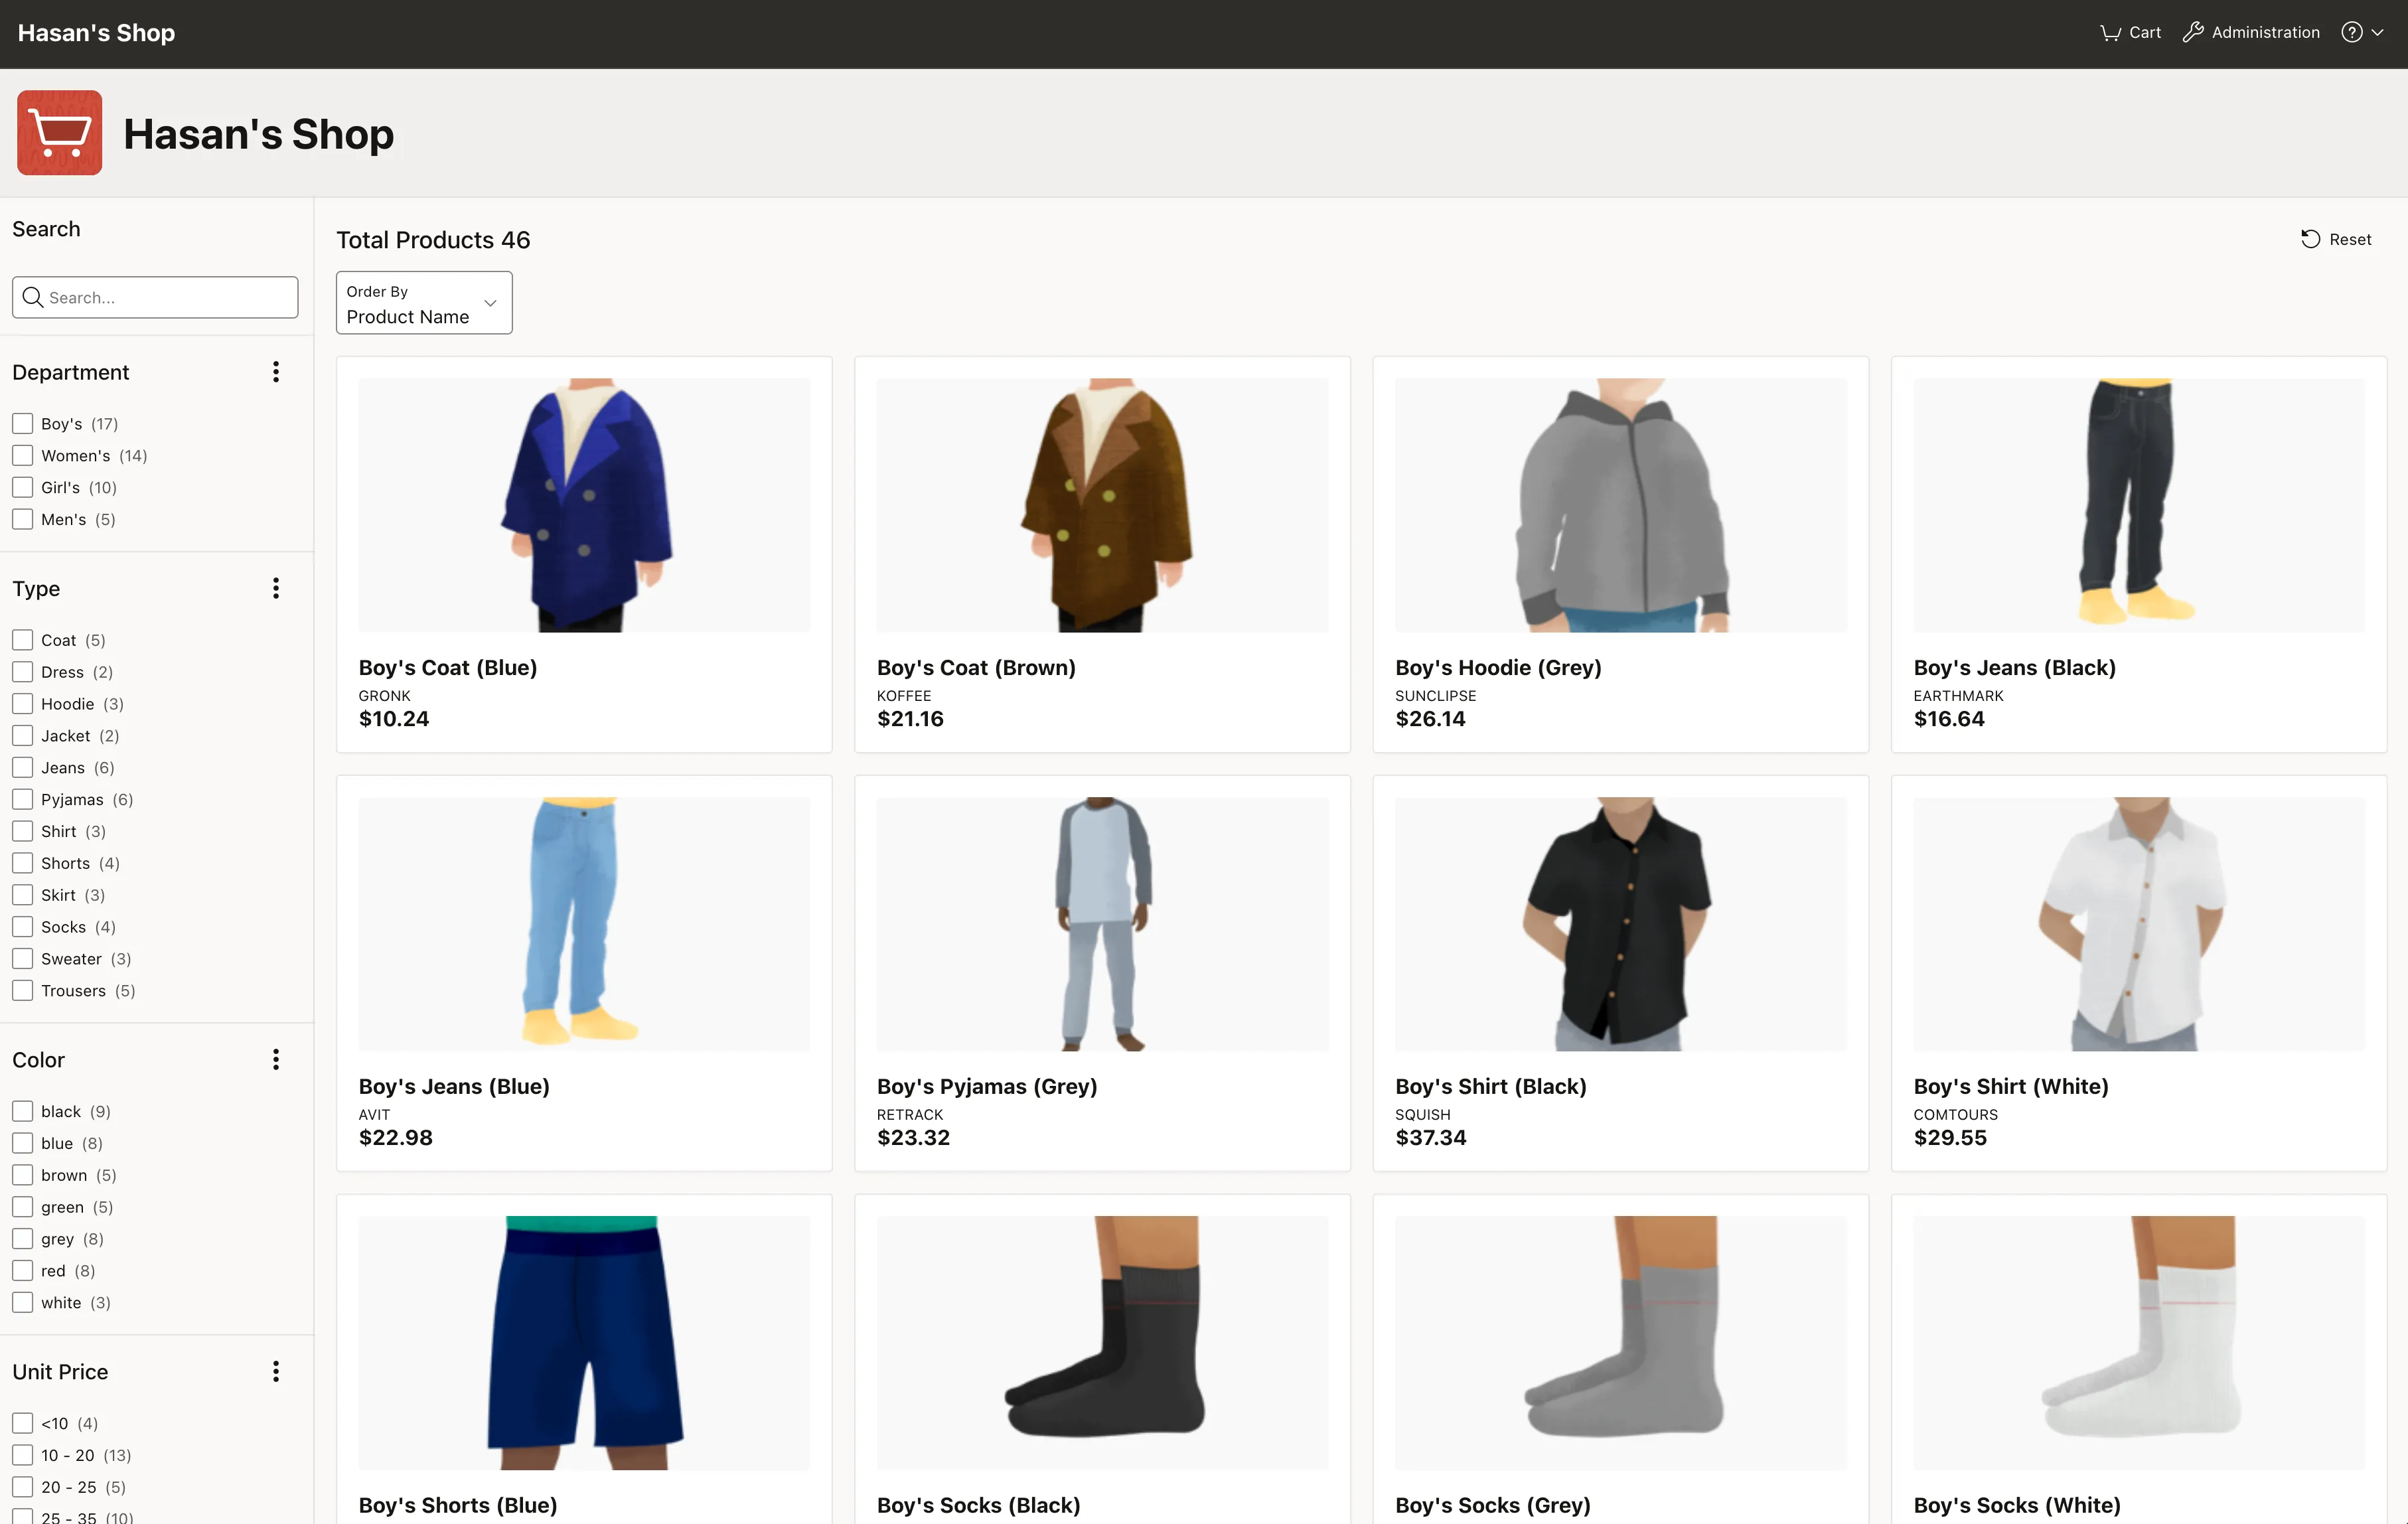This screenshot has height=1524, width=2408.
Task: Check the Shorts type filter
Action: (x=23, y=864)
